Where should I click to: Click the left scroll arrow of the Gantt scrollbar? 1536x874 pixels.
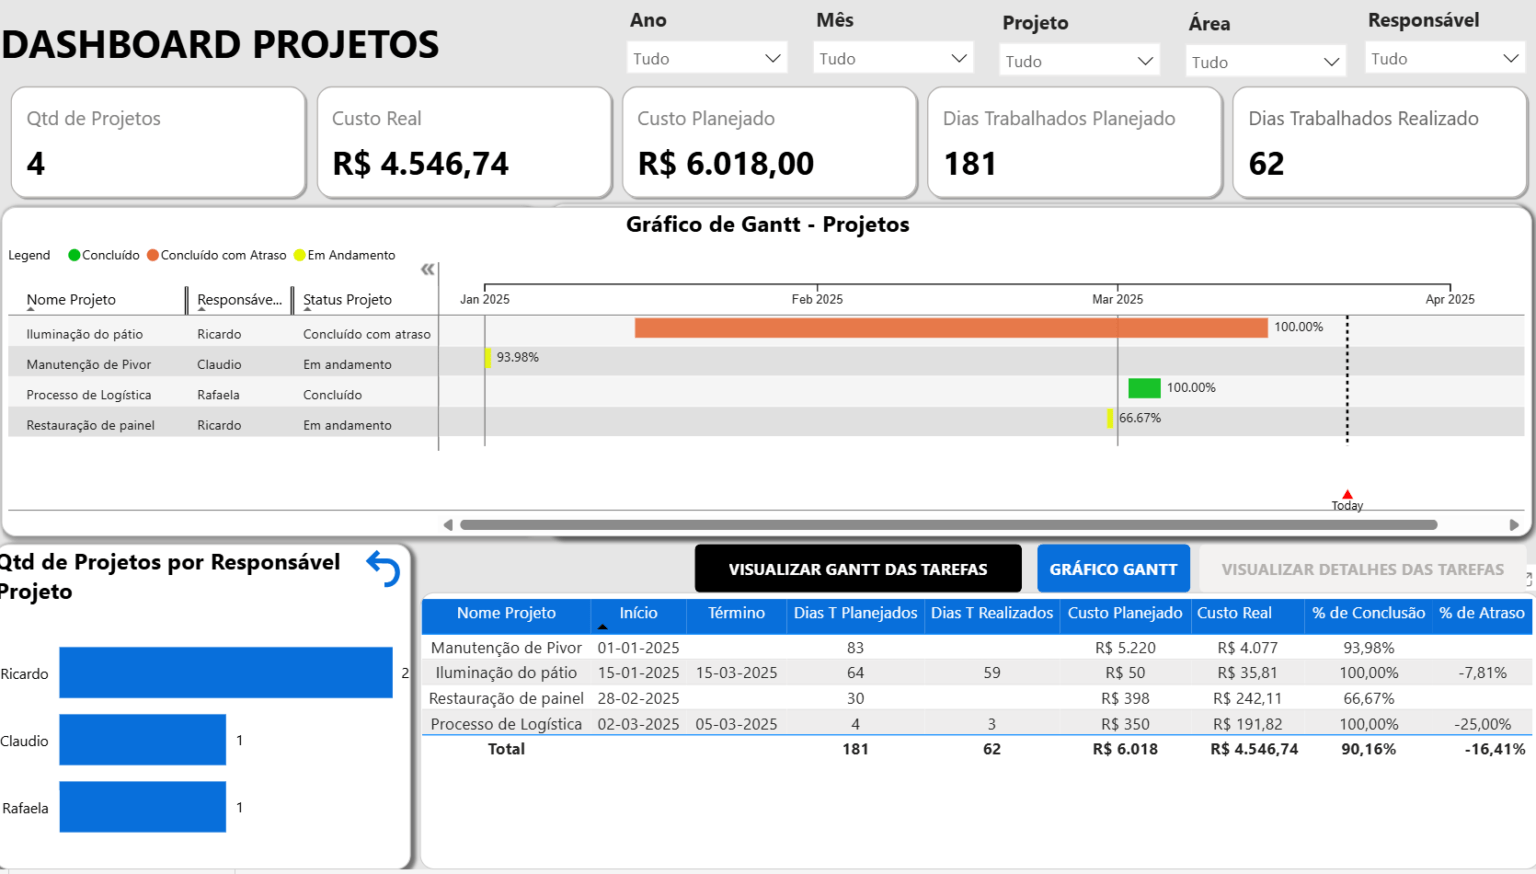click(x=450, y=523)
